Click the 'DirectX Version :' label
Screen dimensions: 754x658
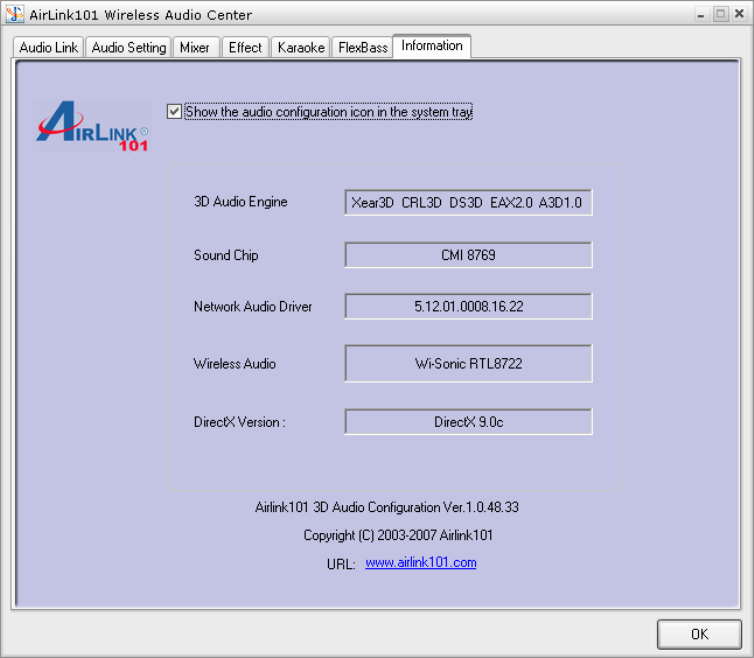click(239, 422)
